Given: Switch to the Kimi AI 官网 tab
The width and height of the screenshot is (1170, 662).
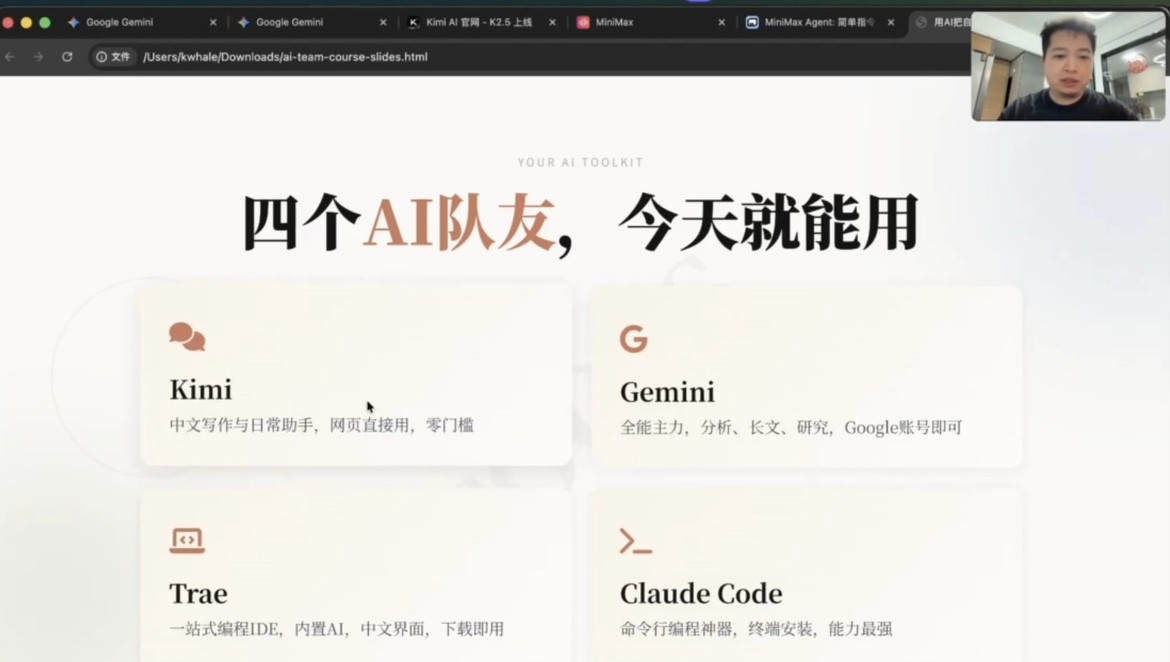Looking at the screenshot, I should pyautogui.click(x=478, y=22).
